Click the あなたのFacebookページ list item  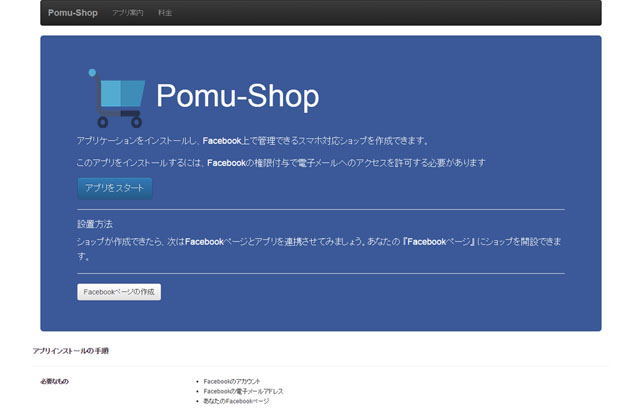236,401
